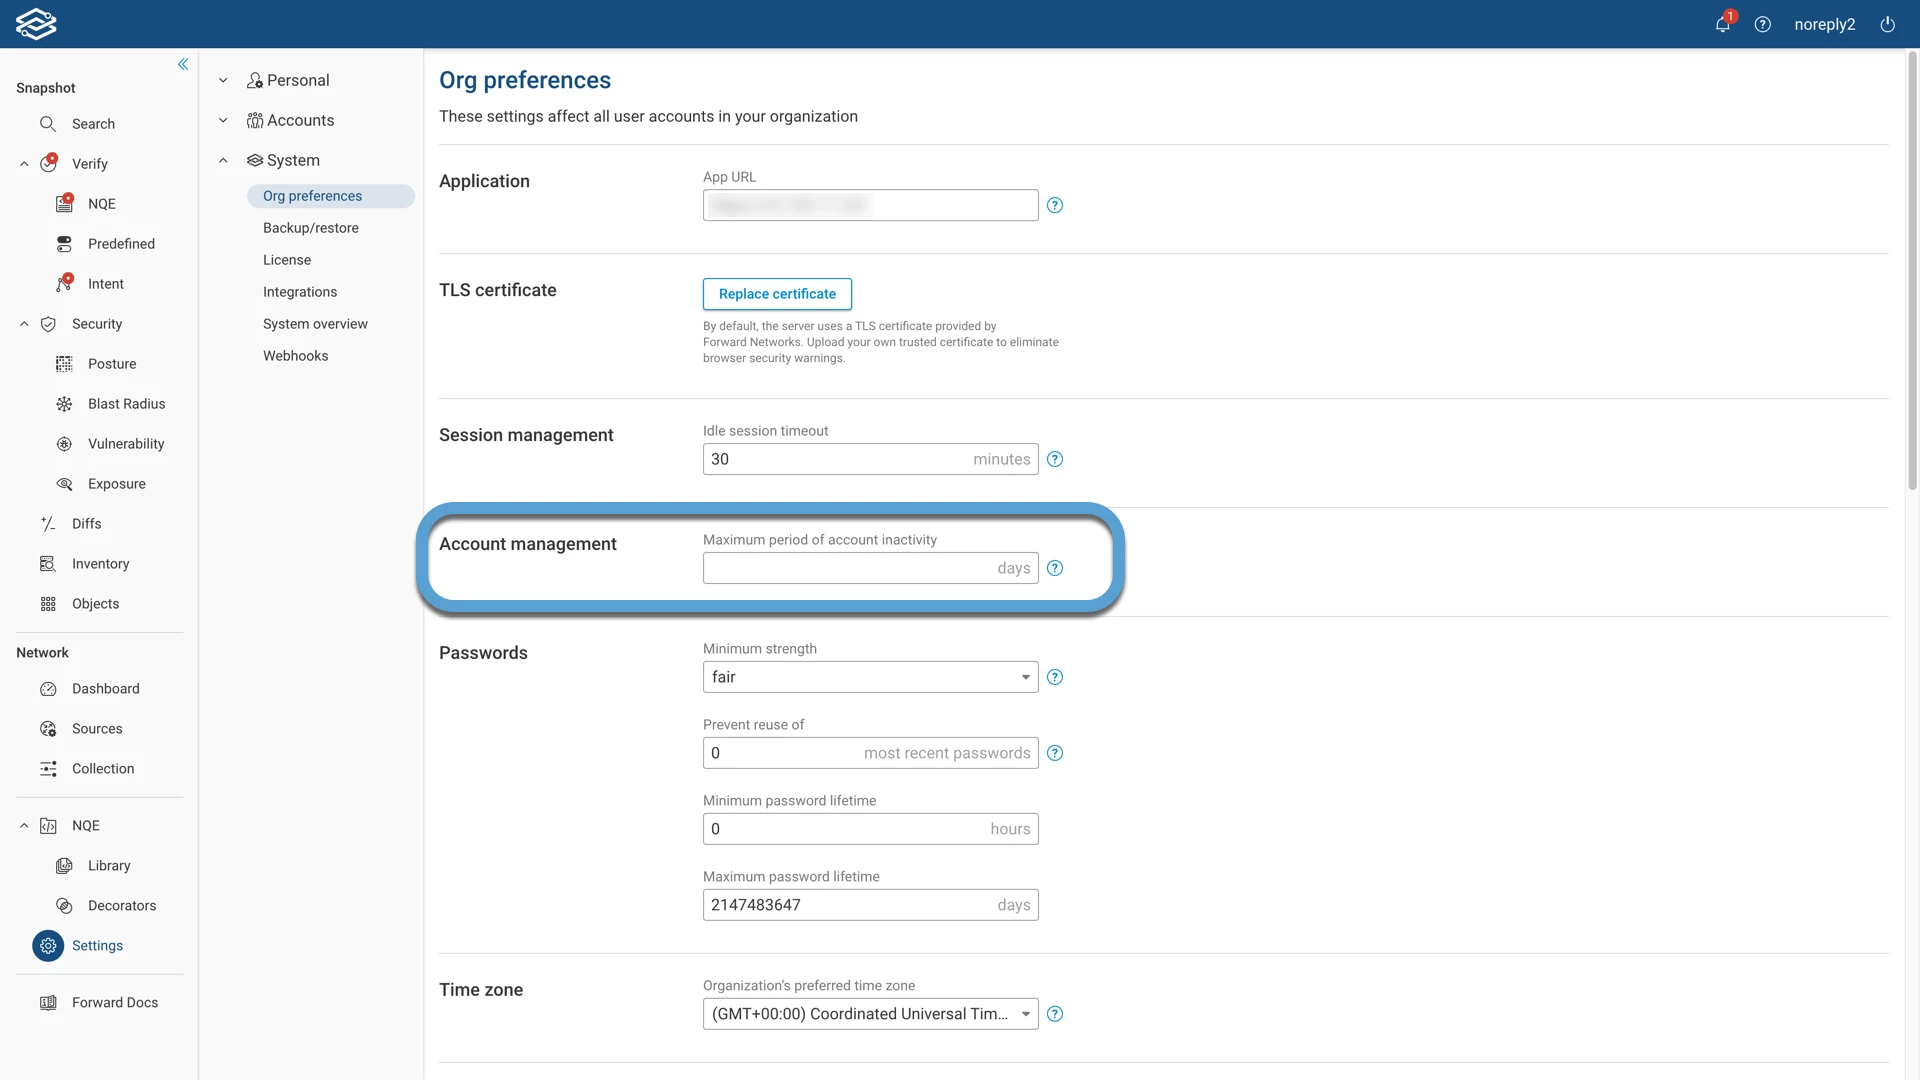Image resolution: width=1920 pixels, height=1080 pixels.
Task: Open the Vulnerability sidebar item
Action: click(125, 444)
